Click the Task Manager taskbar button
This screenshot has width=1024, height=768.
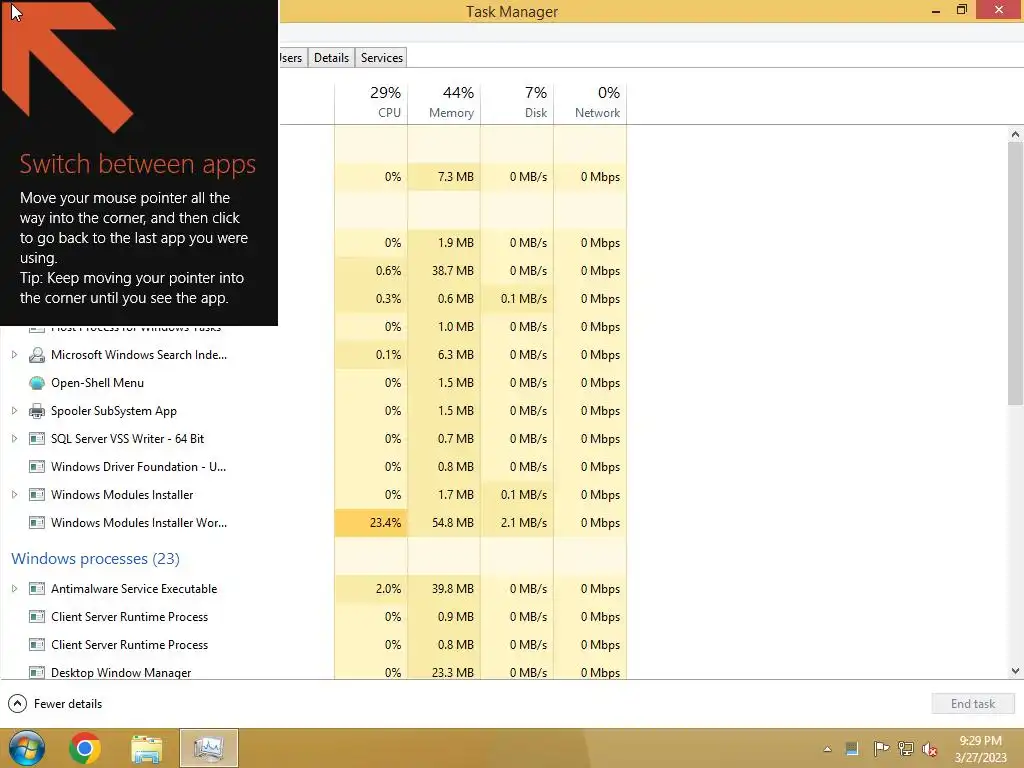click(209, 748)
